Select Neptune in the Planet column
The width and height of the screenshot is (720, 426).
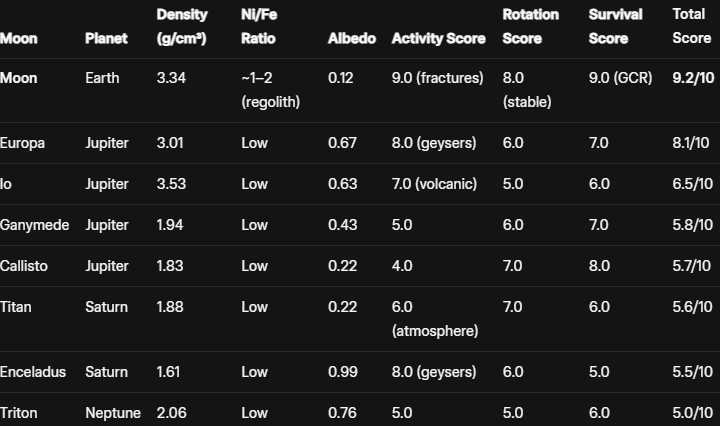click(x=113, y=413)
